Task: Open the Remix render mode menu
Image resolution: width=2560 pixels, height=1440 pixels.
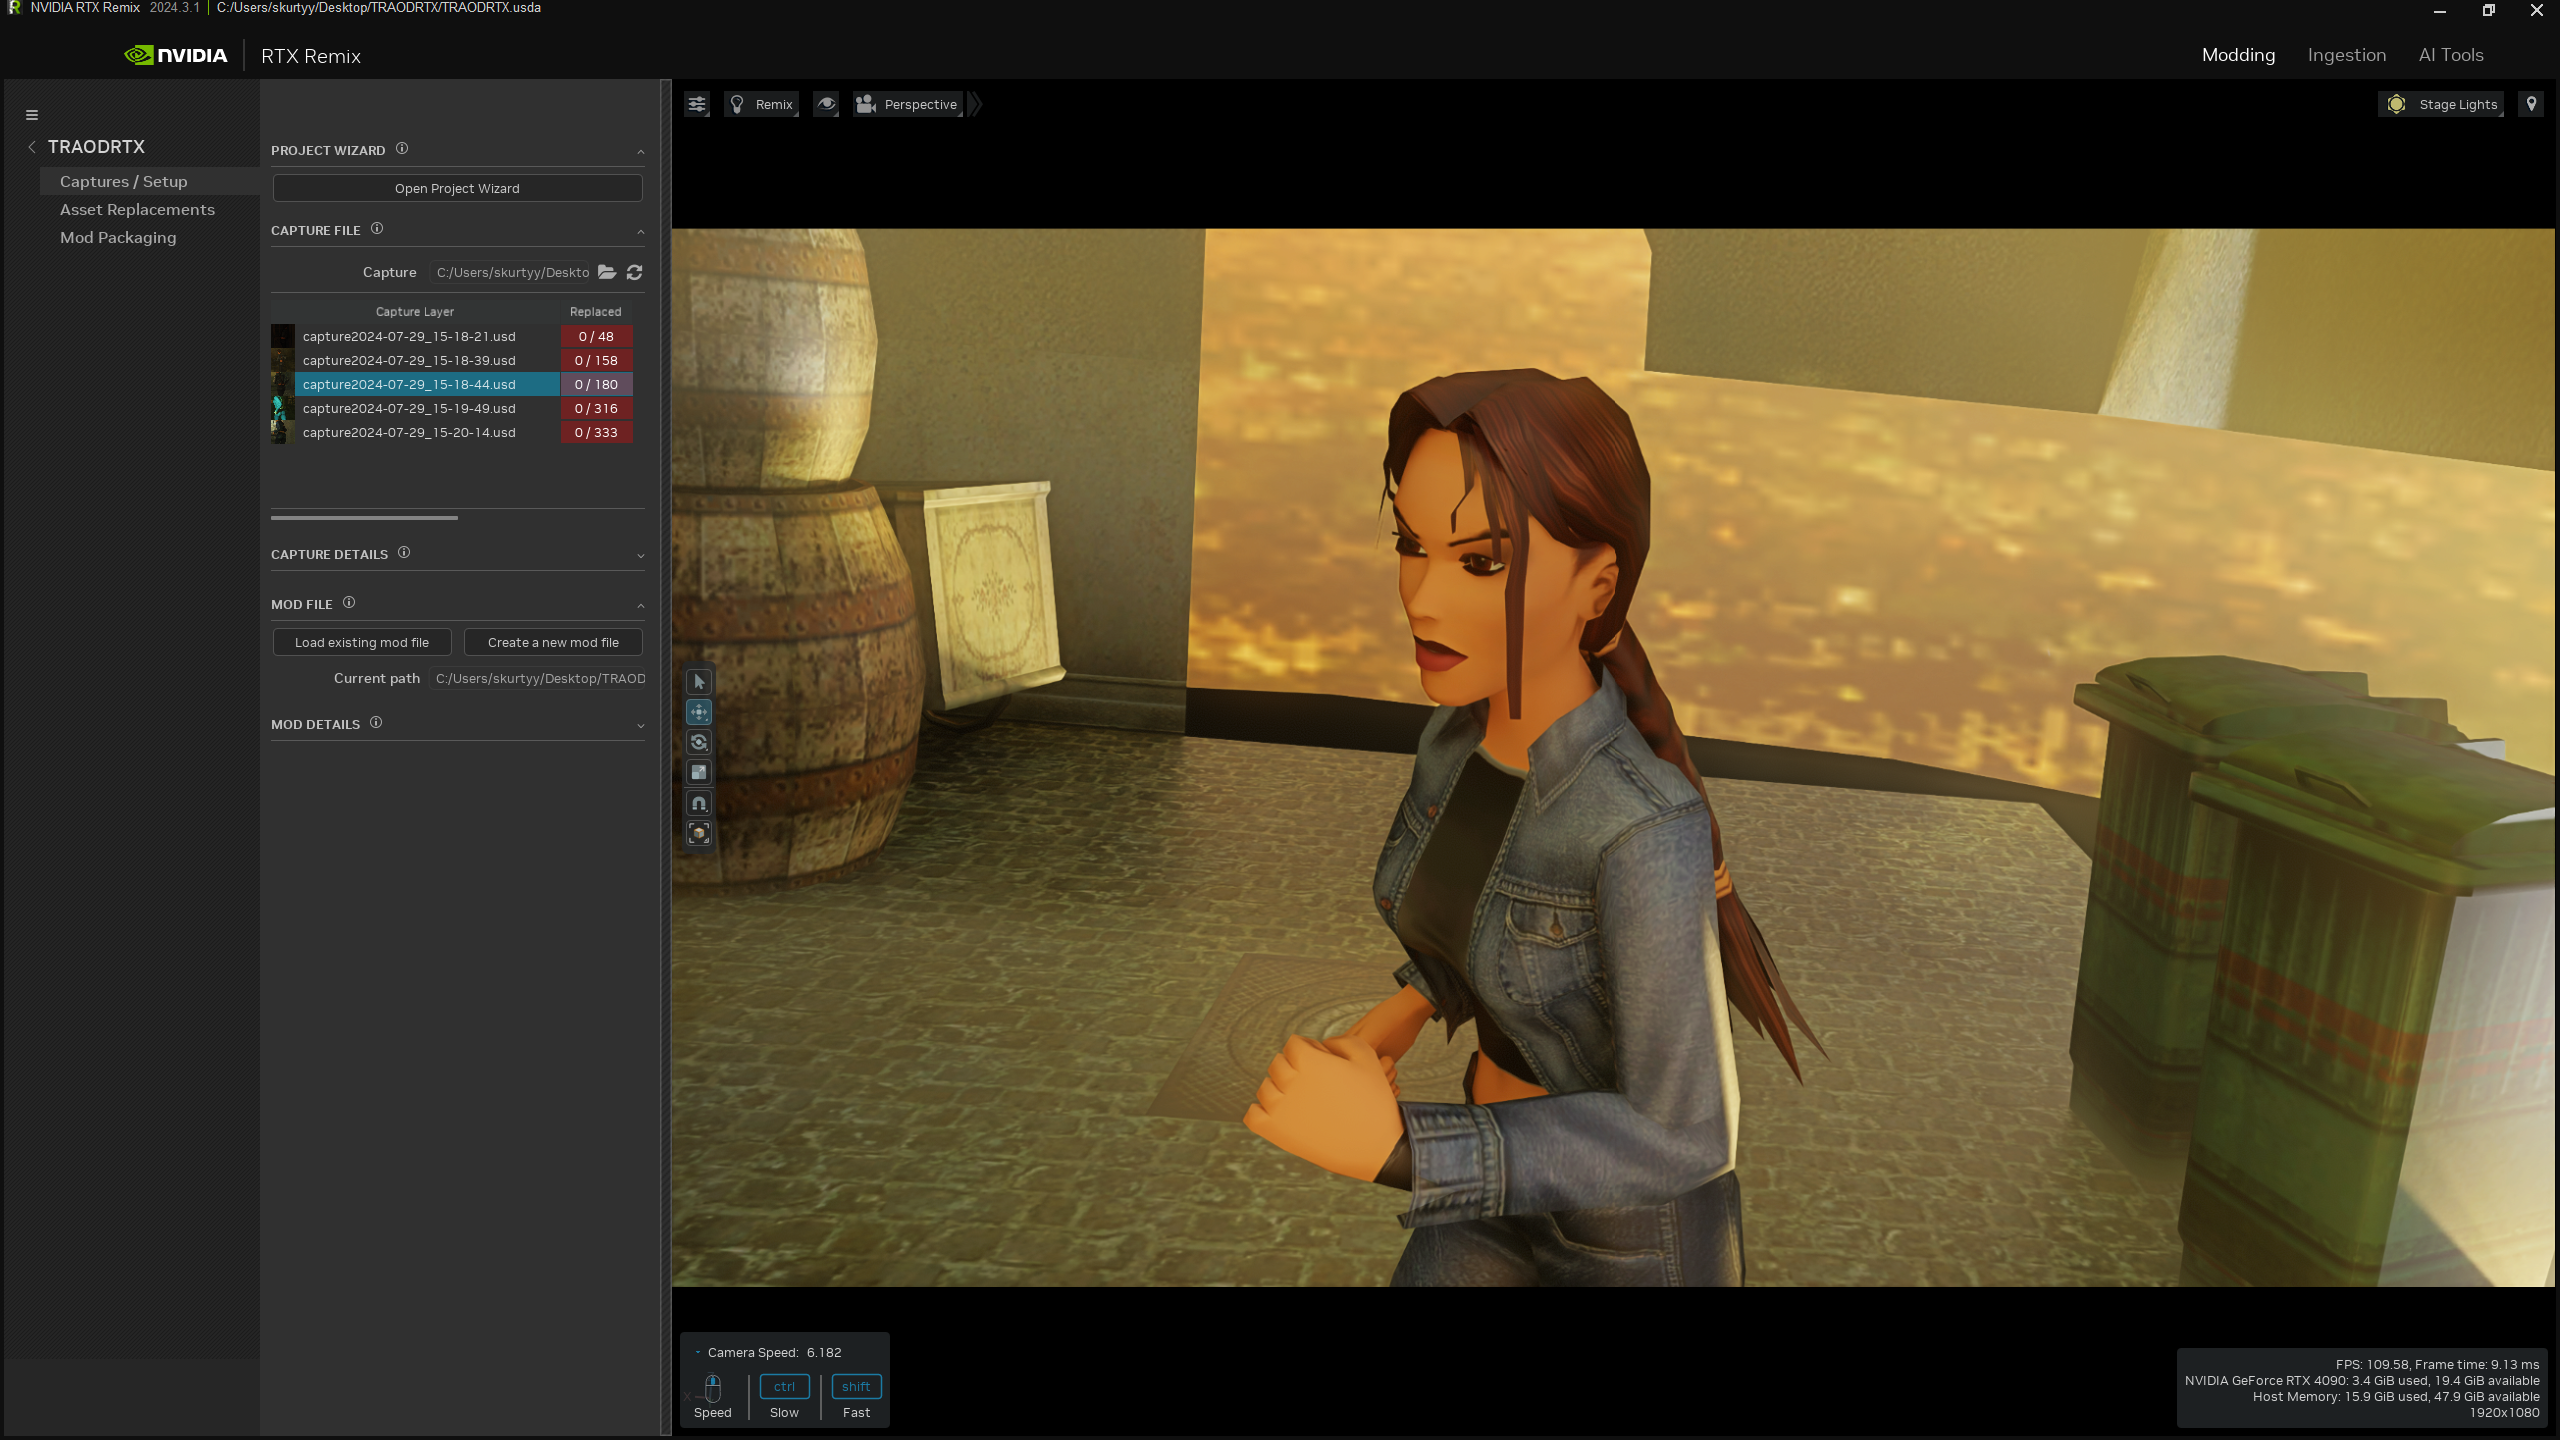Action: click(x=762, y=104)
